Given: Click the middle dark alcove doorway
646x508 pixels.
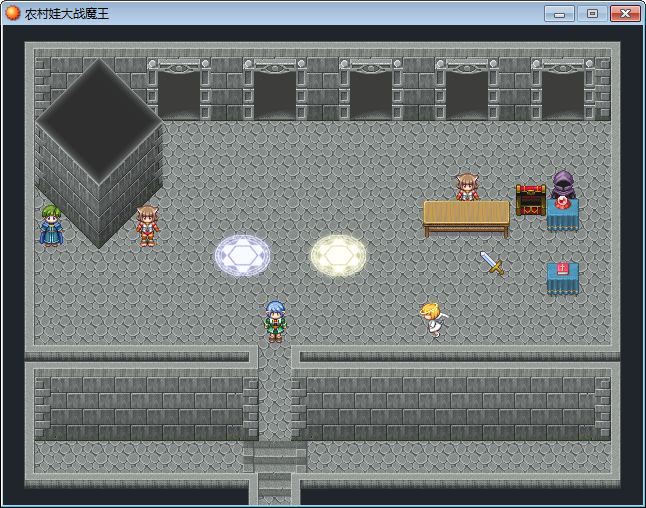Looking at the screenshot, I should tap(371, 95).
